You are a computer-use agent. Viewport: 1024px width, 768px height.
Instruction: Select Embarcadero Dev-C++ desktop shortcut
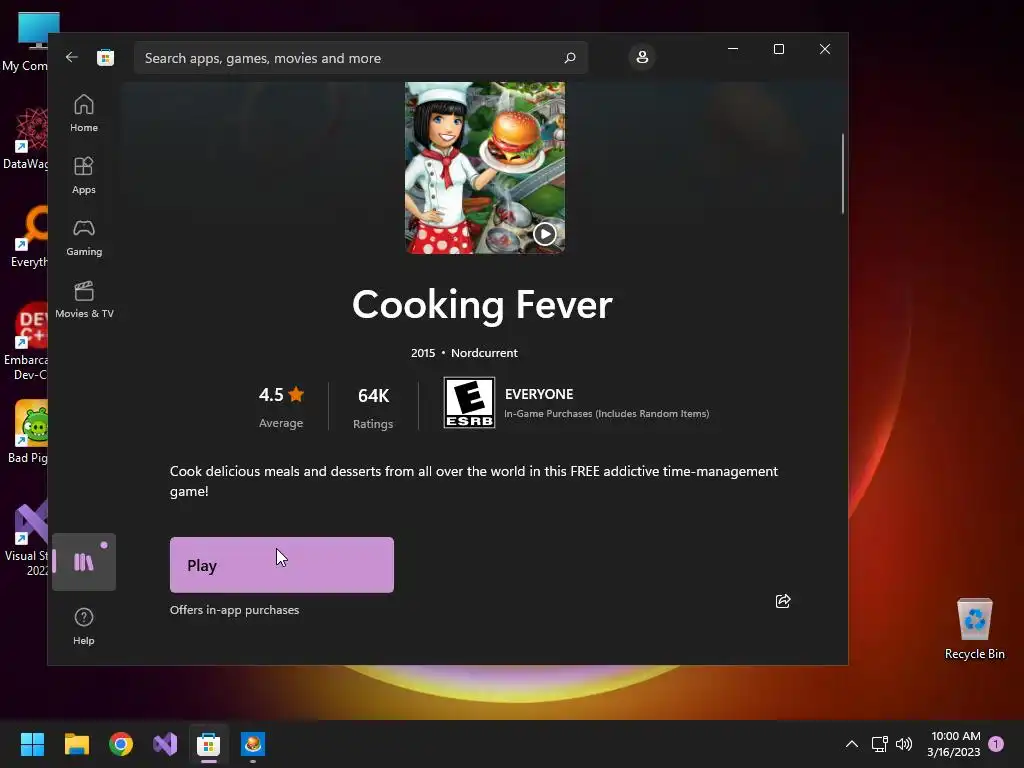[x=26, y=342]
